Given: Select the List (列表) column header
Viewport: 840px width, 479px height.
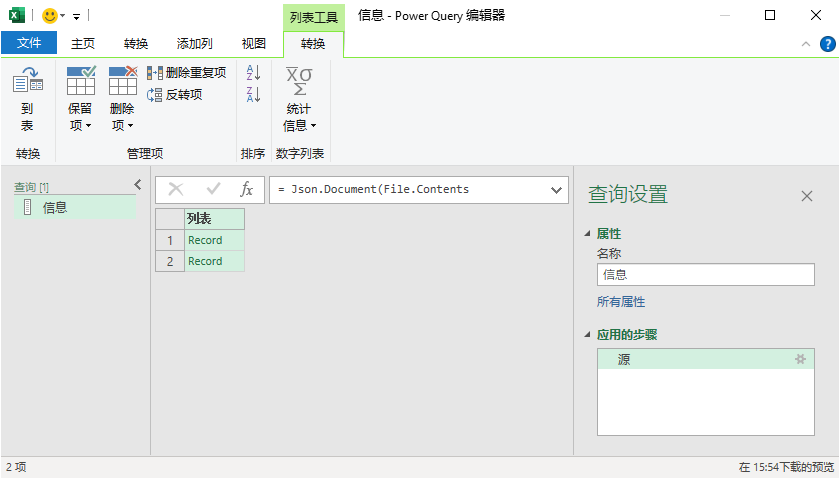Looking at the screenshot, I should [214, 219].
